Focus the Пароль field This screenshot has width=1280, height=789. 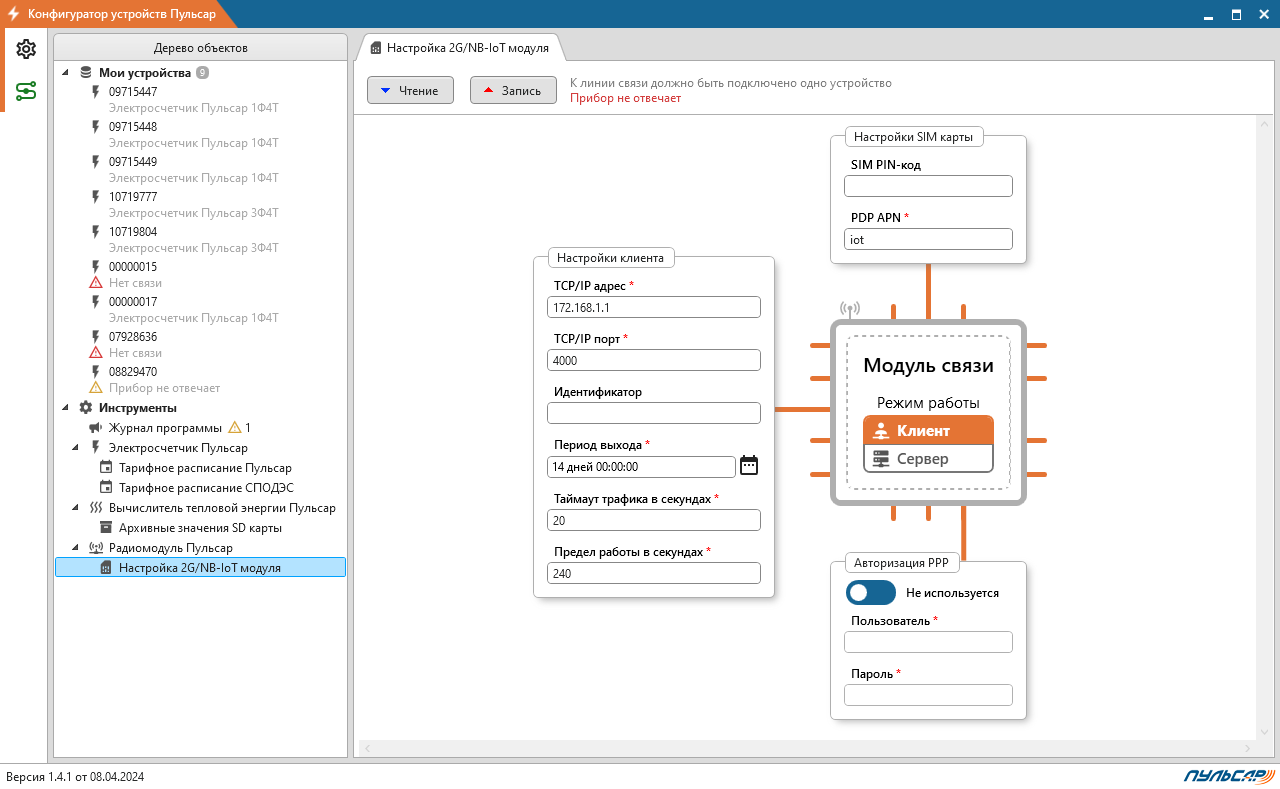tap(928, 695)
